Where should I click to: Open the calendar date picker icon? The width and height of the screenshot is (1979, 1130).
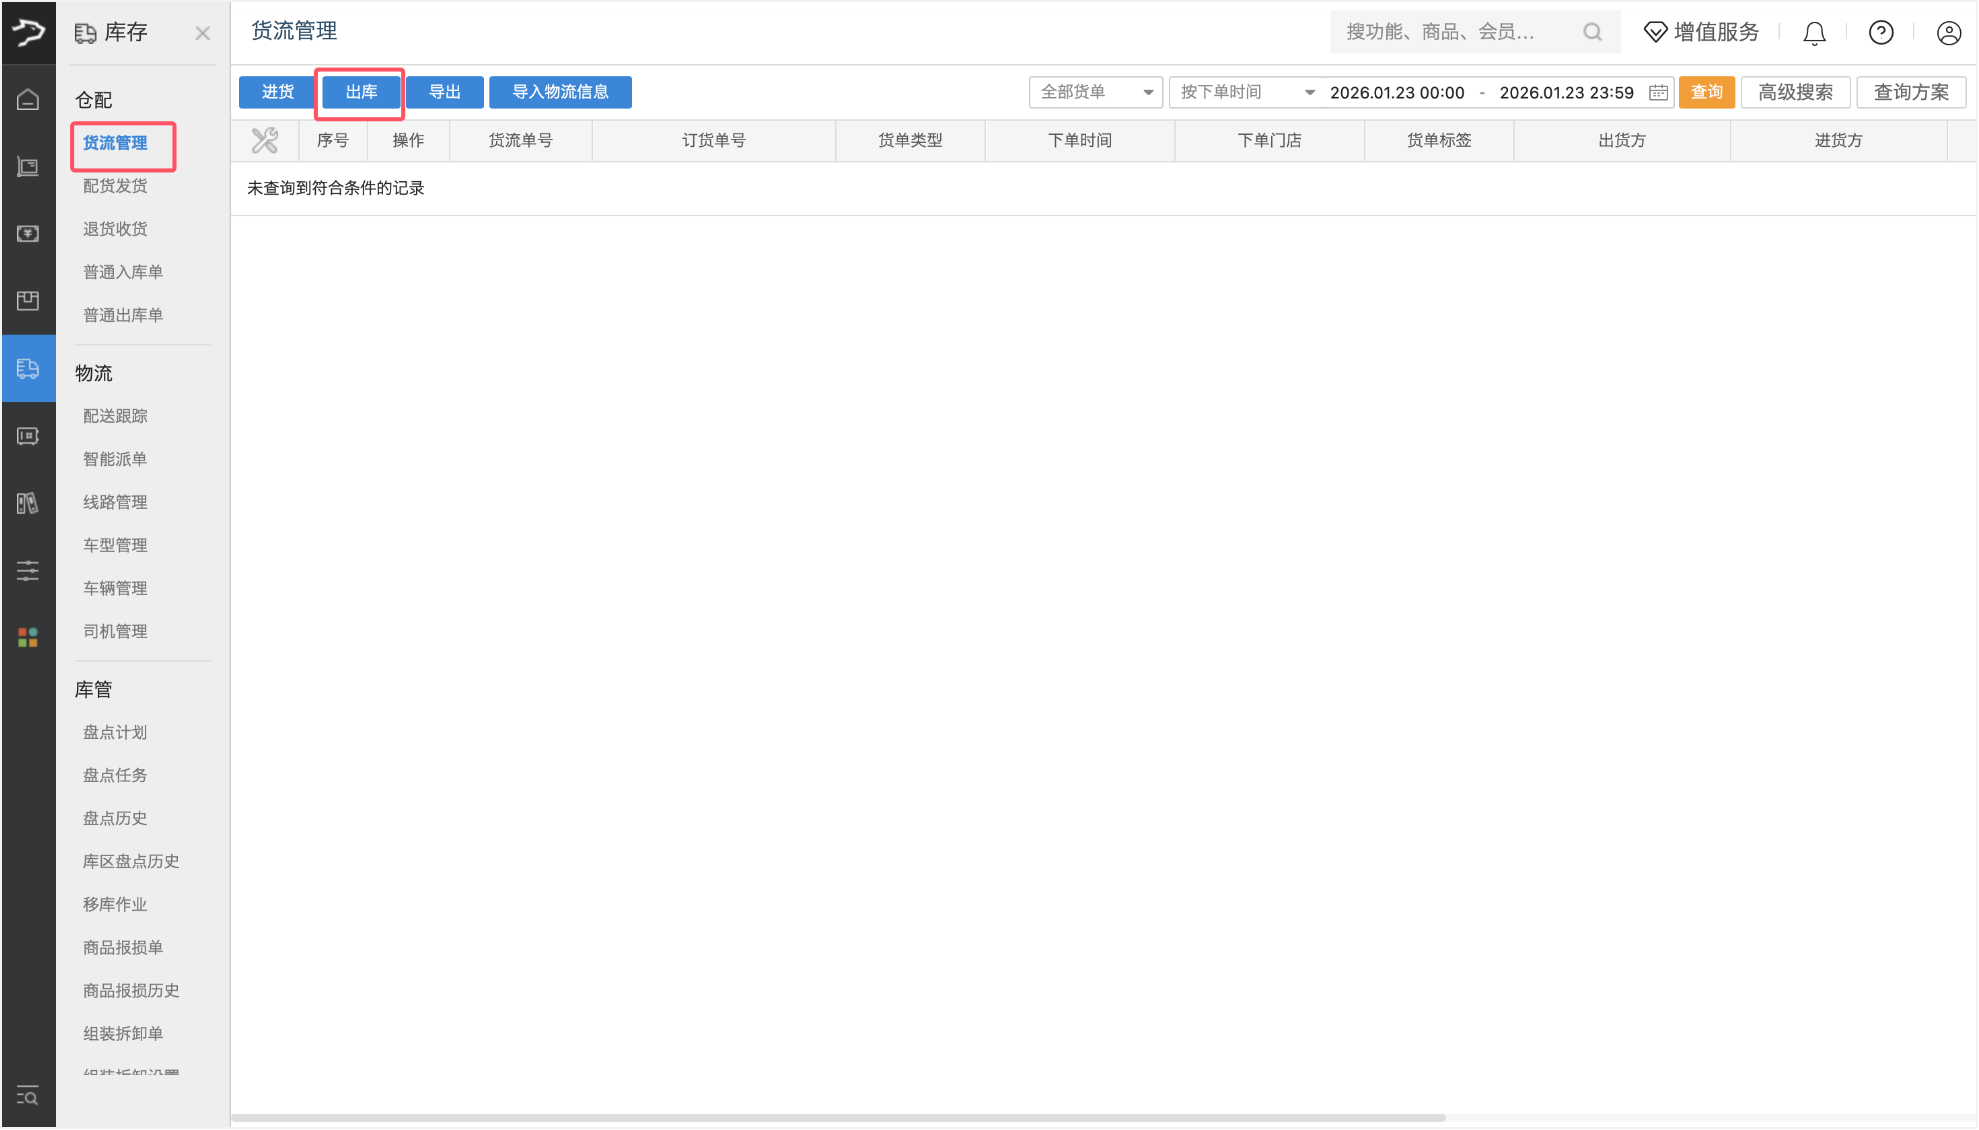pos(1658,92)
